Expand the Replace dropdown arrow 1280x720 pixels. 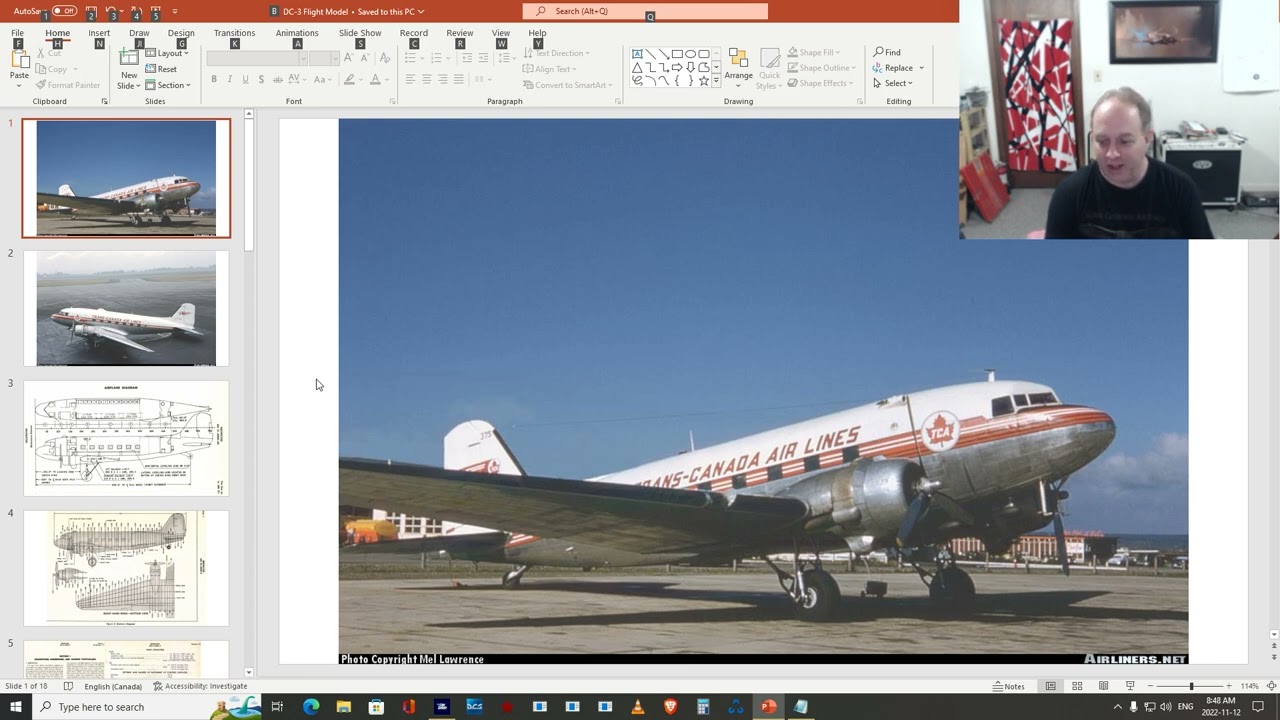[921, 68]
